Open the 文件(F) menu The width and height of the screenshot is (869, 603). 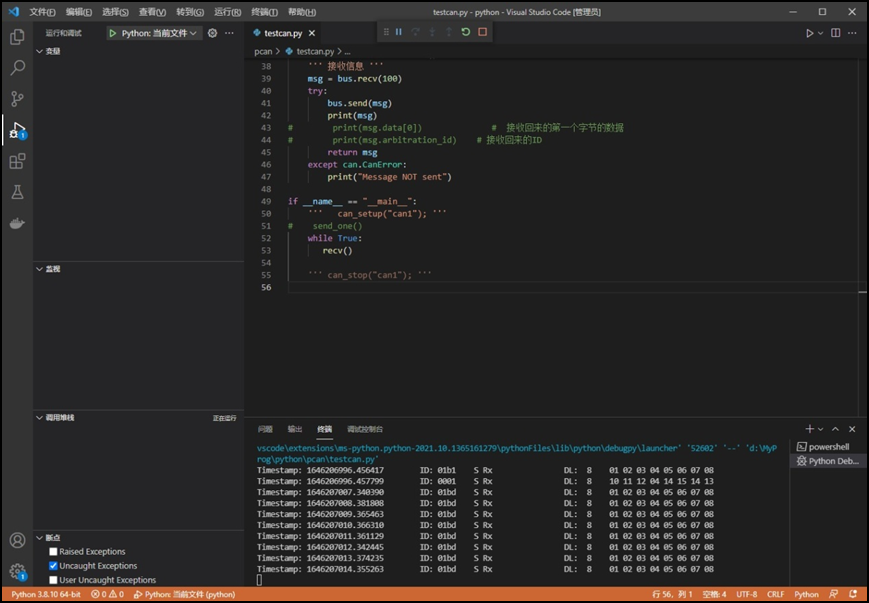[x=43, y=12]
